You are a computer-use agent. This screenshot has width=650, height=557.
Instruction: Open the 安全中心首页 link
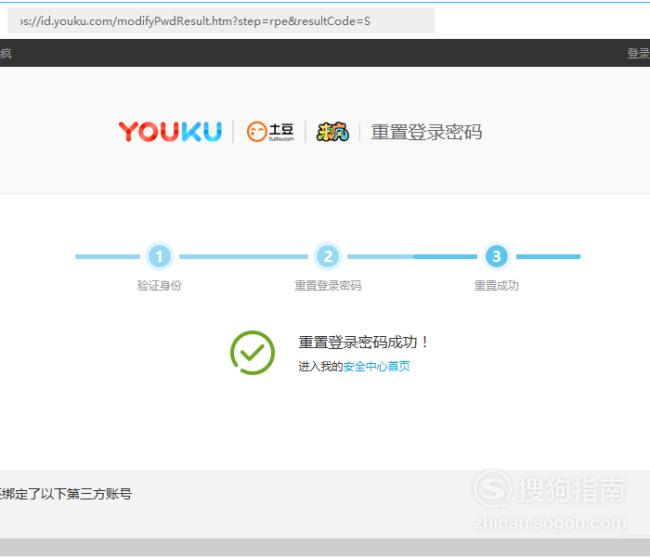click(376, 366)
